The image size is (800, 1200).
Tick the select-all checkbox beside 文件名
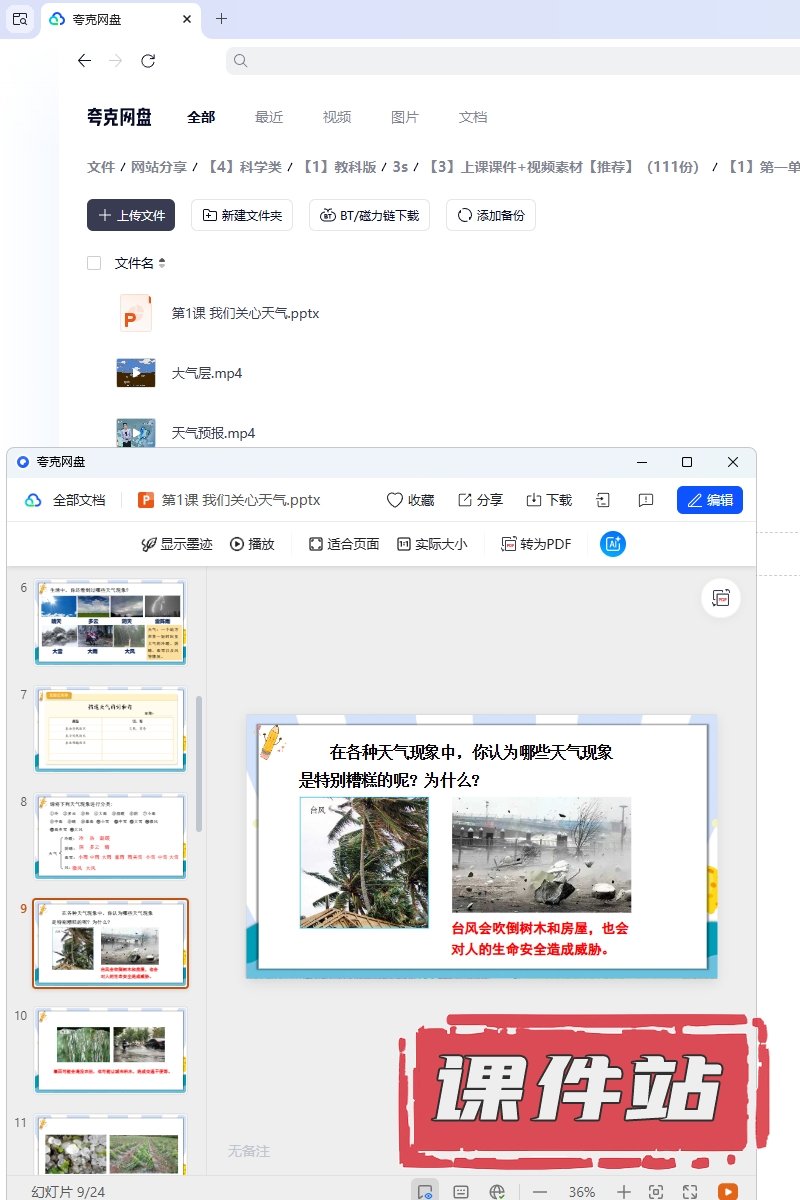coord(94,263)
